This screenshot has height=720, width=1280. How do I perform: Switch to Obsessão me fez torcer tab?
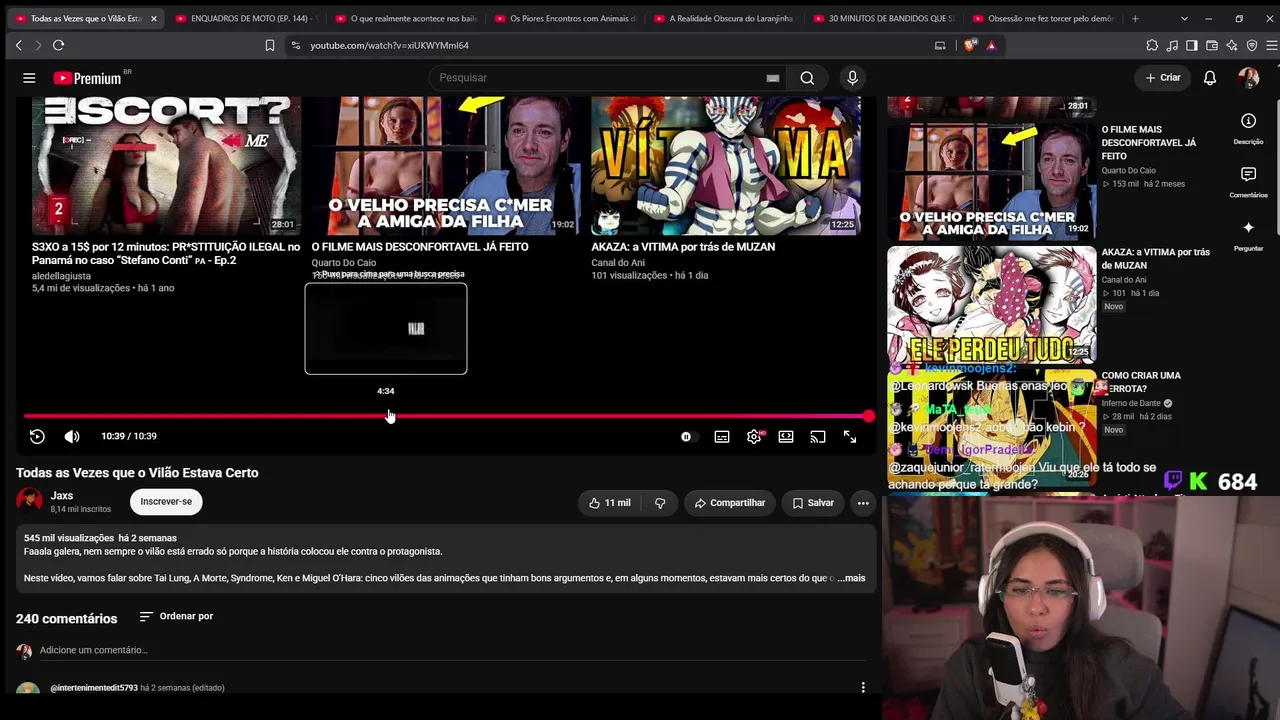tap(1044, 18)
